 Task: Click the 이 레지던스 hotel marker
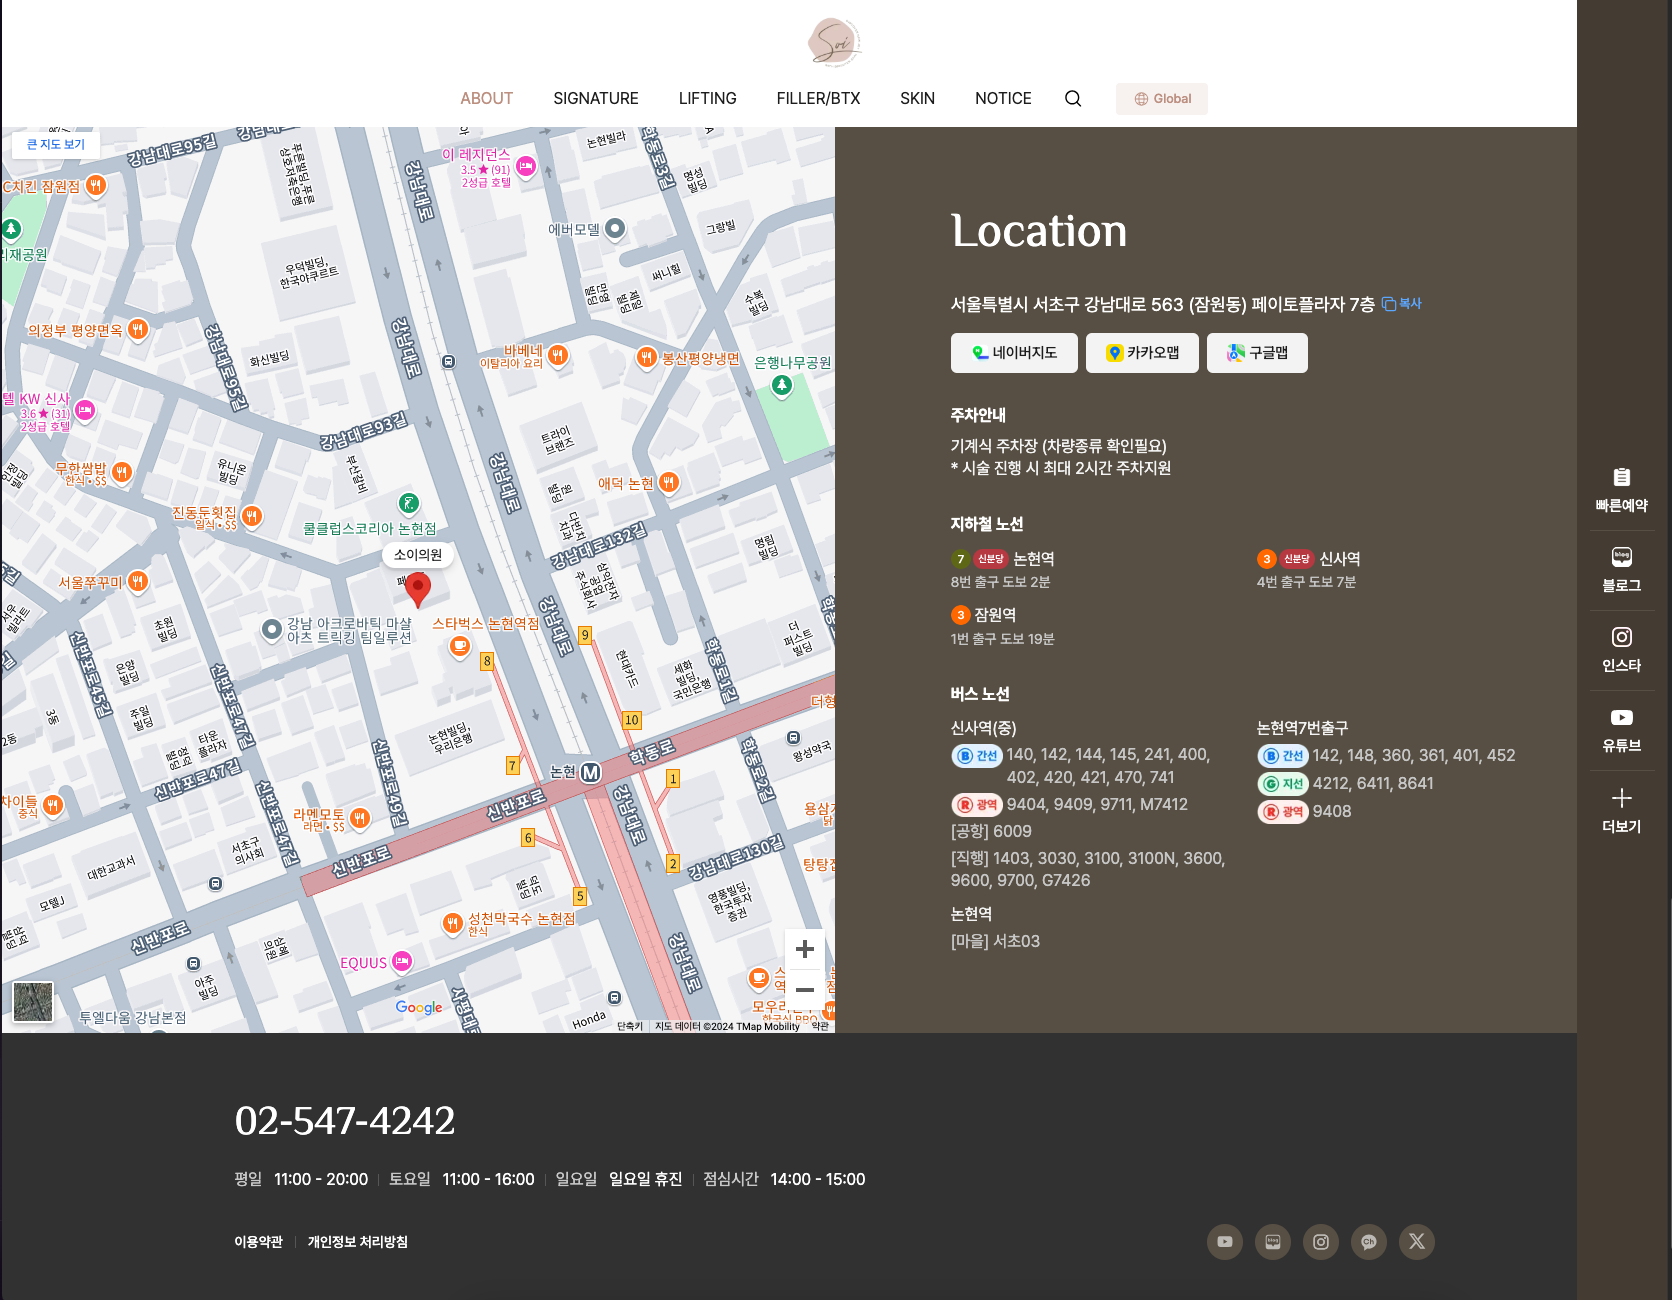(x=526, y=166)
